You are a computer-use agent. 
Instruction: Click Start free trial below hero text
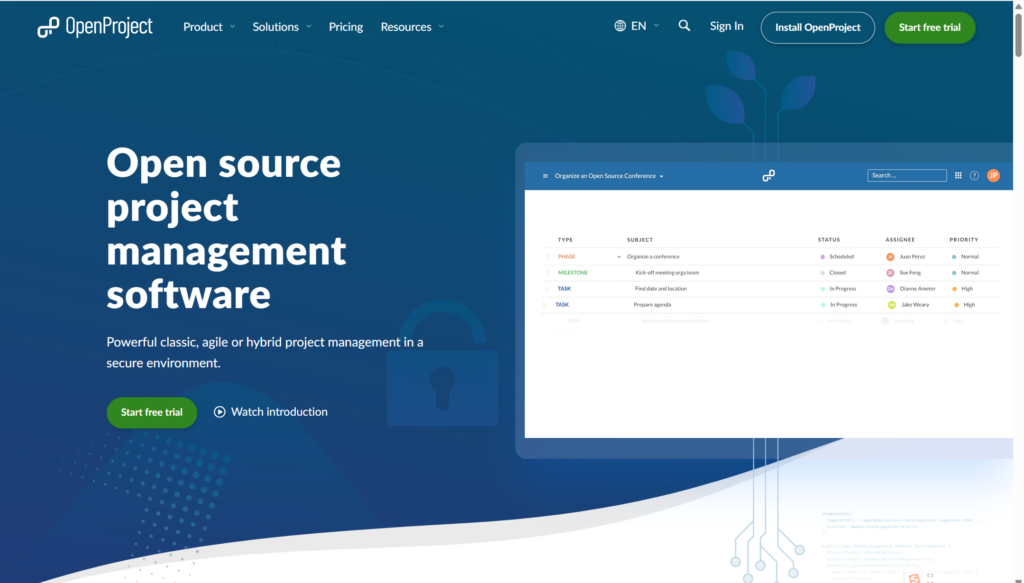[x=152, y=413]
